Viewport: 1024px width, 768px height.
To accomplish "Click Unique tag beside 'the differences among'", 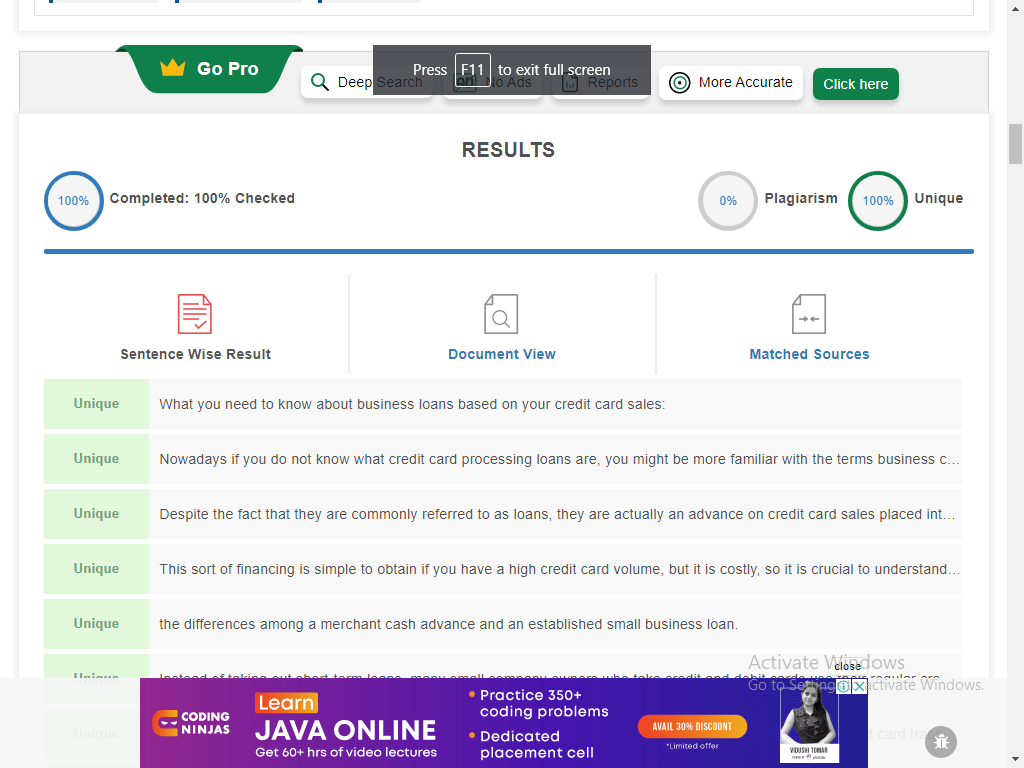I will point(96,624).
